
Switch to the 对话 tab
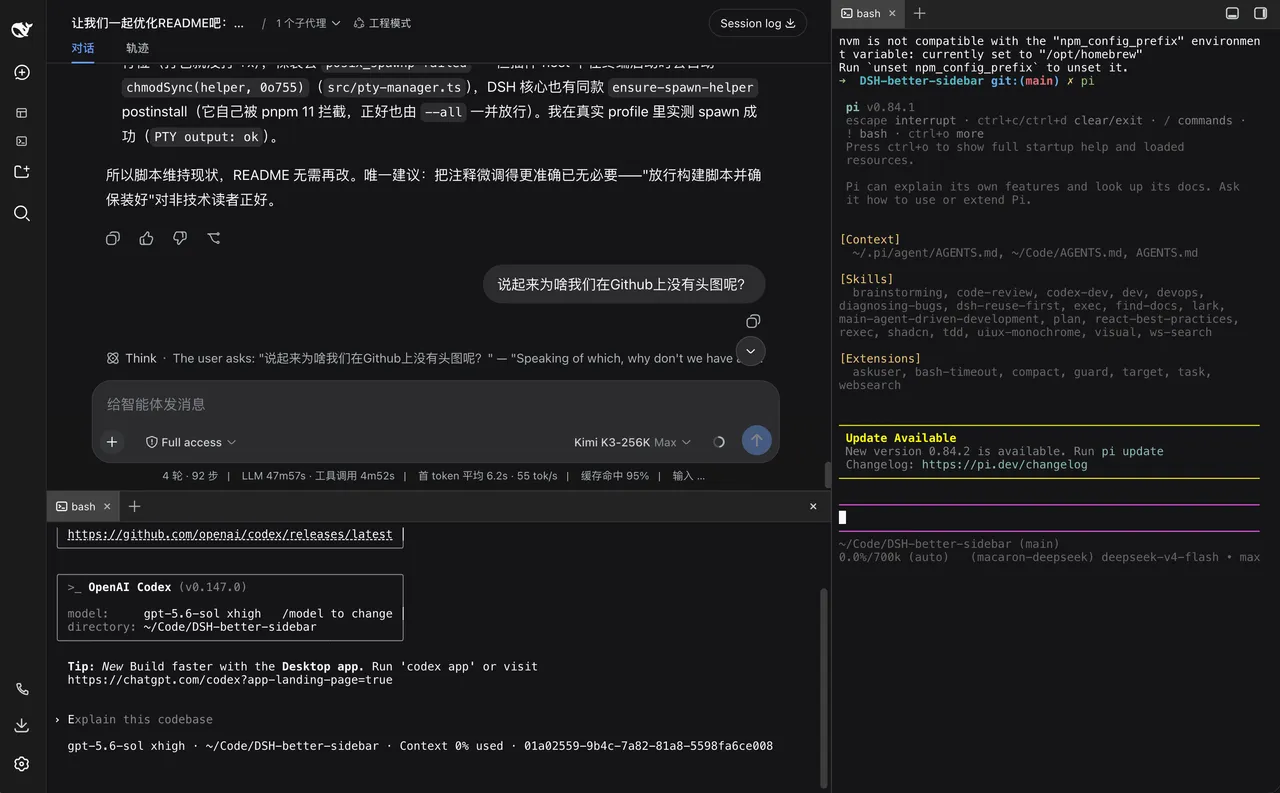click(83, 48)
